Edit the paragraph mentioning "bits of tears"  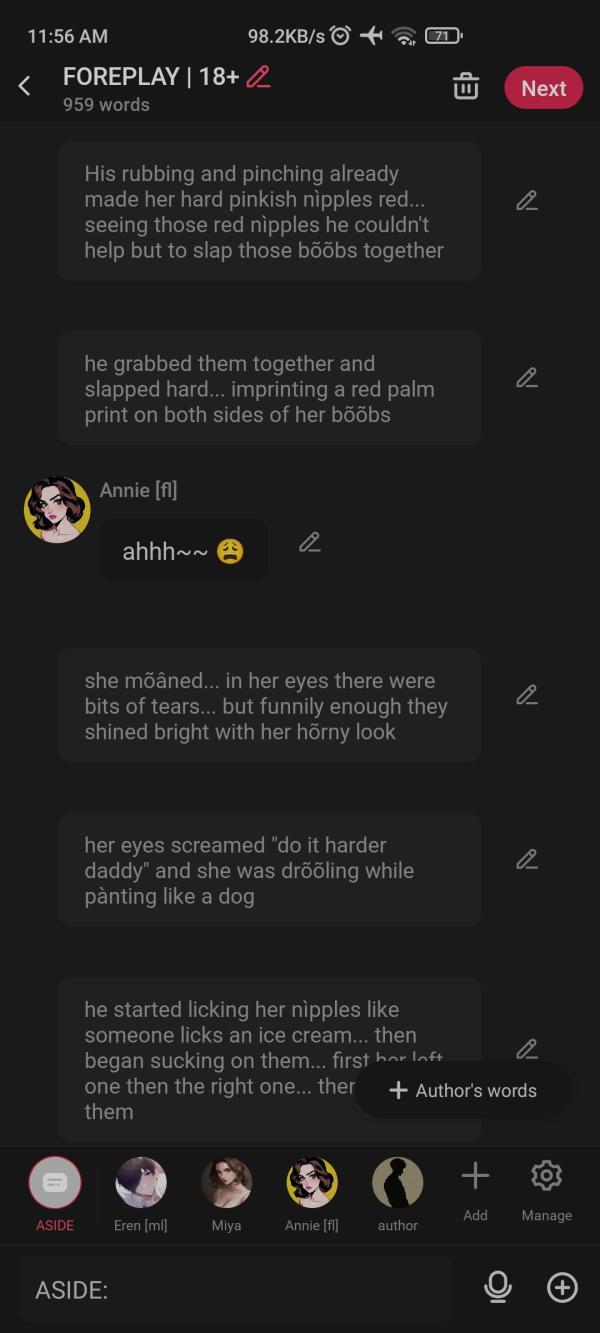[x=527, y=694]
